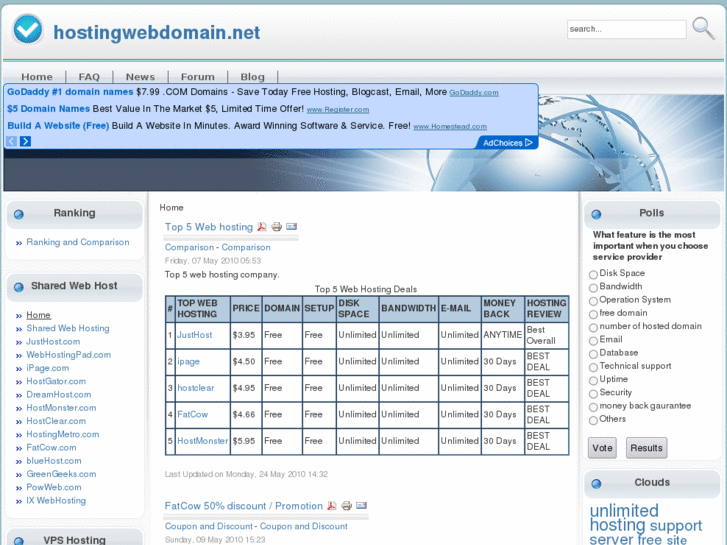Screen dimensions: 727x545
Task: Open Build A Website (Free) ad
Action: [x=58, y=126]
